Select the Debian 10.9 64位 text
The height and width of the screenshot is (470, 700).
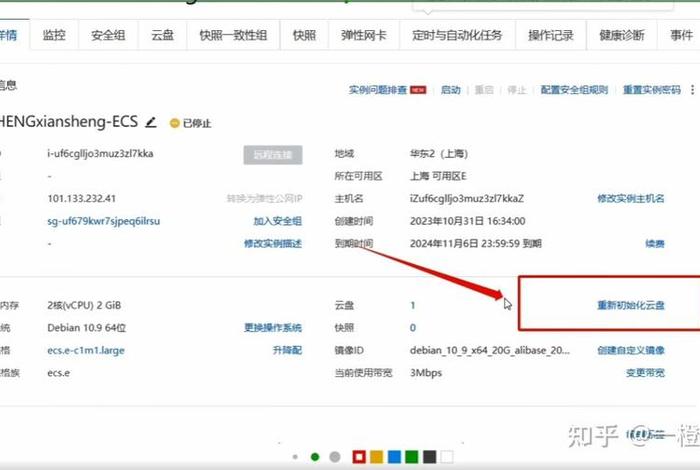(x=87, y=328)
